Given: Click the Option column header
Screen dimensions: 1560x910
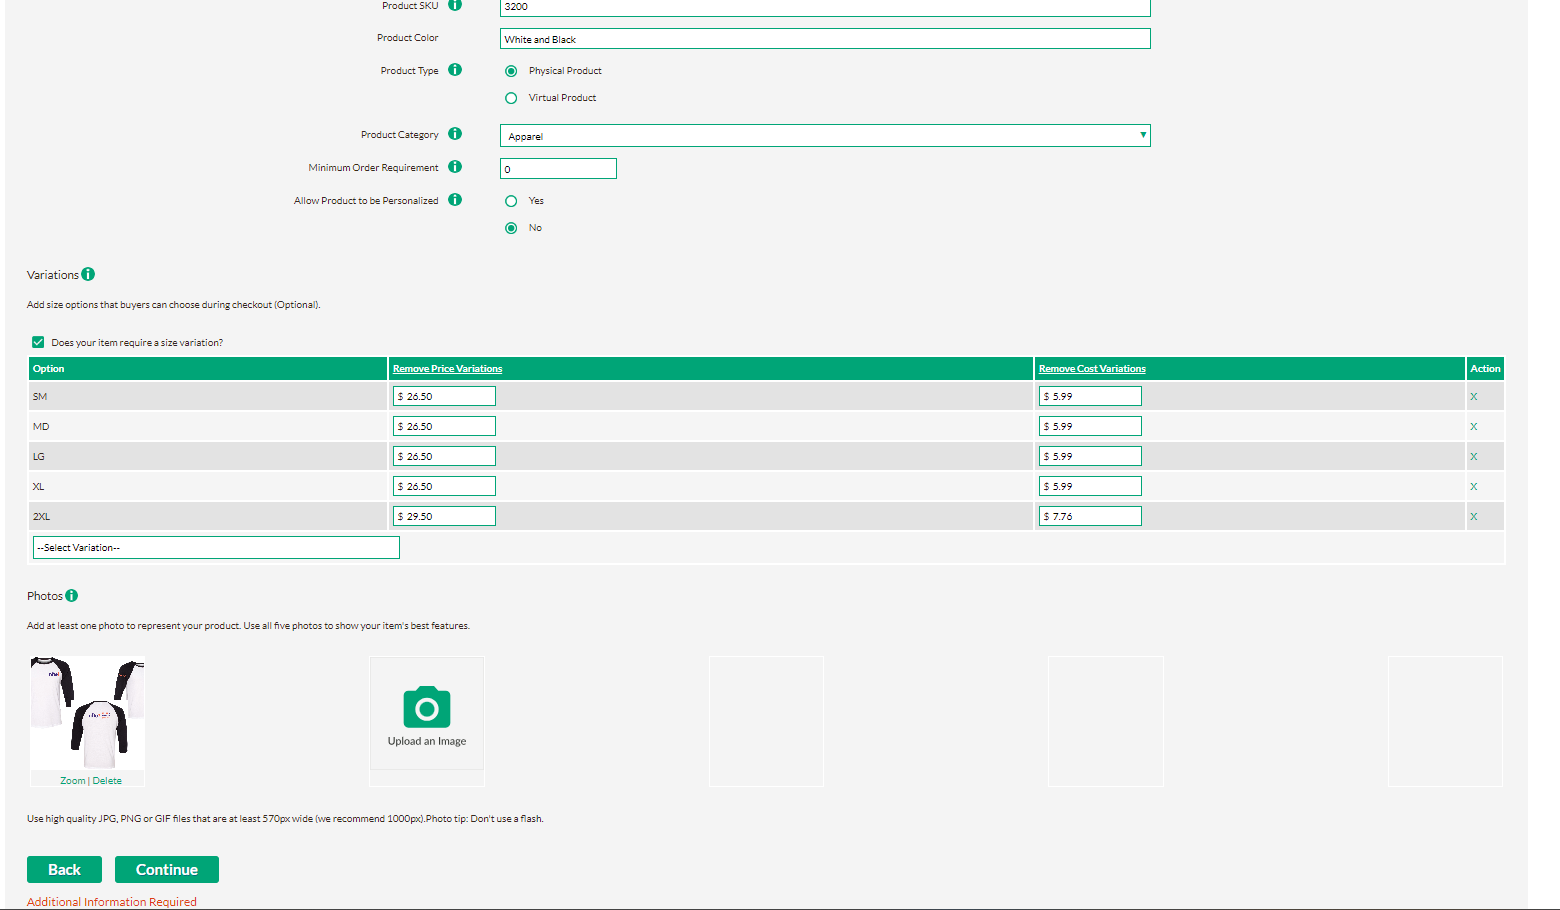Looking at the screenshot, I should tap(208, 369).
